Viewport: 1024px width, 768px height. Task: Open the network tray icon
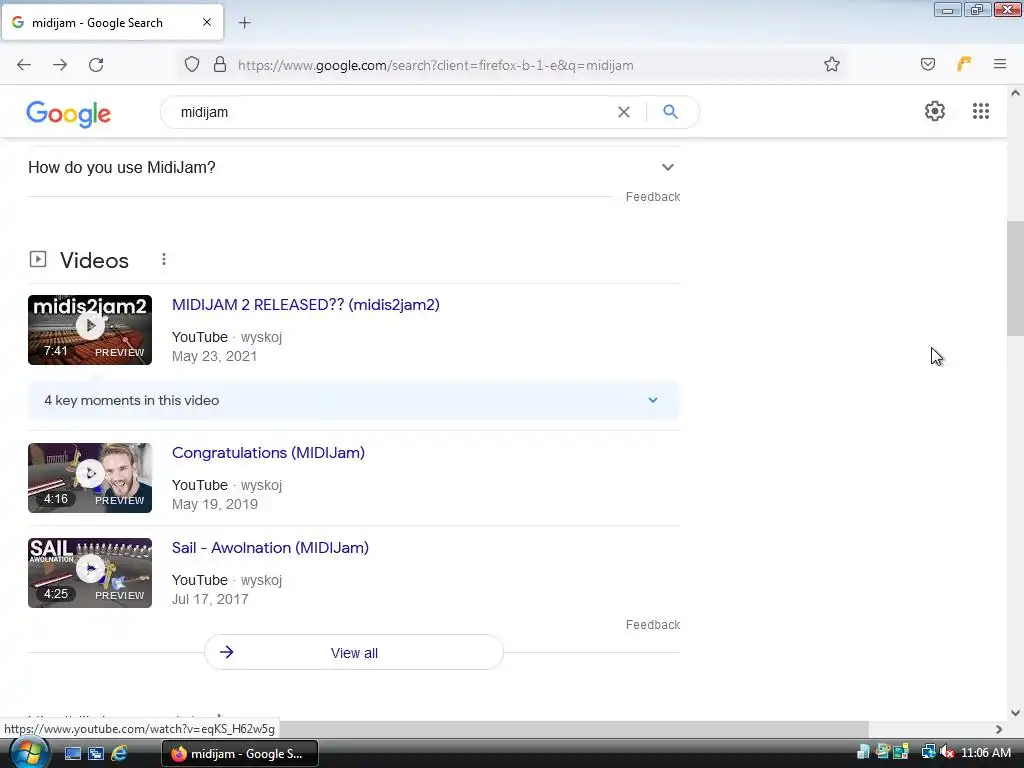pyautogui.click(x=927, y=753)
